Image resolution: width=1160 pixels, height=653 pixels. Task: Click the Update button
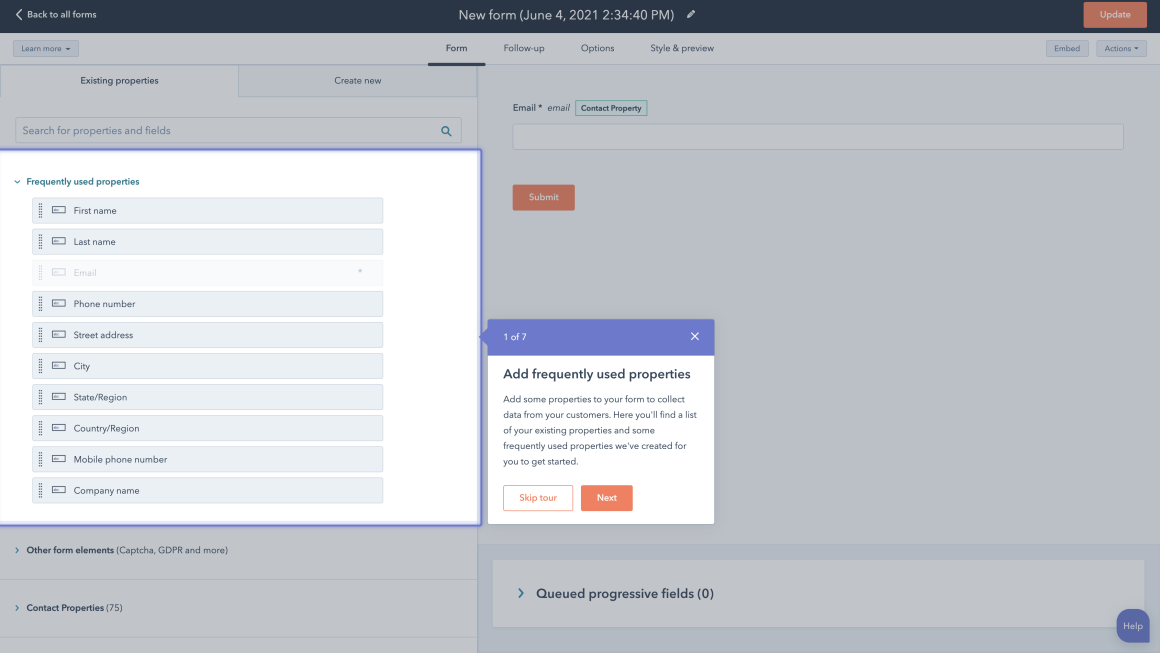1115,14
